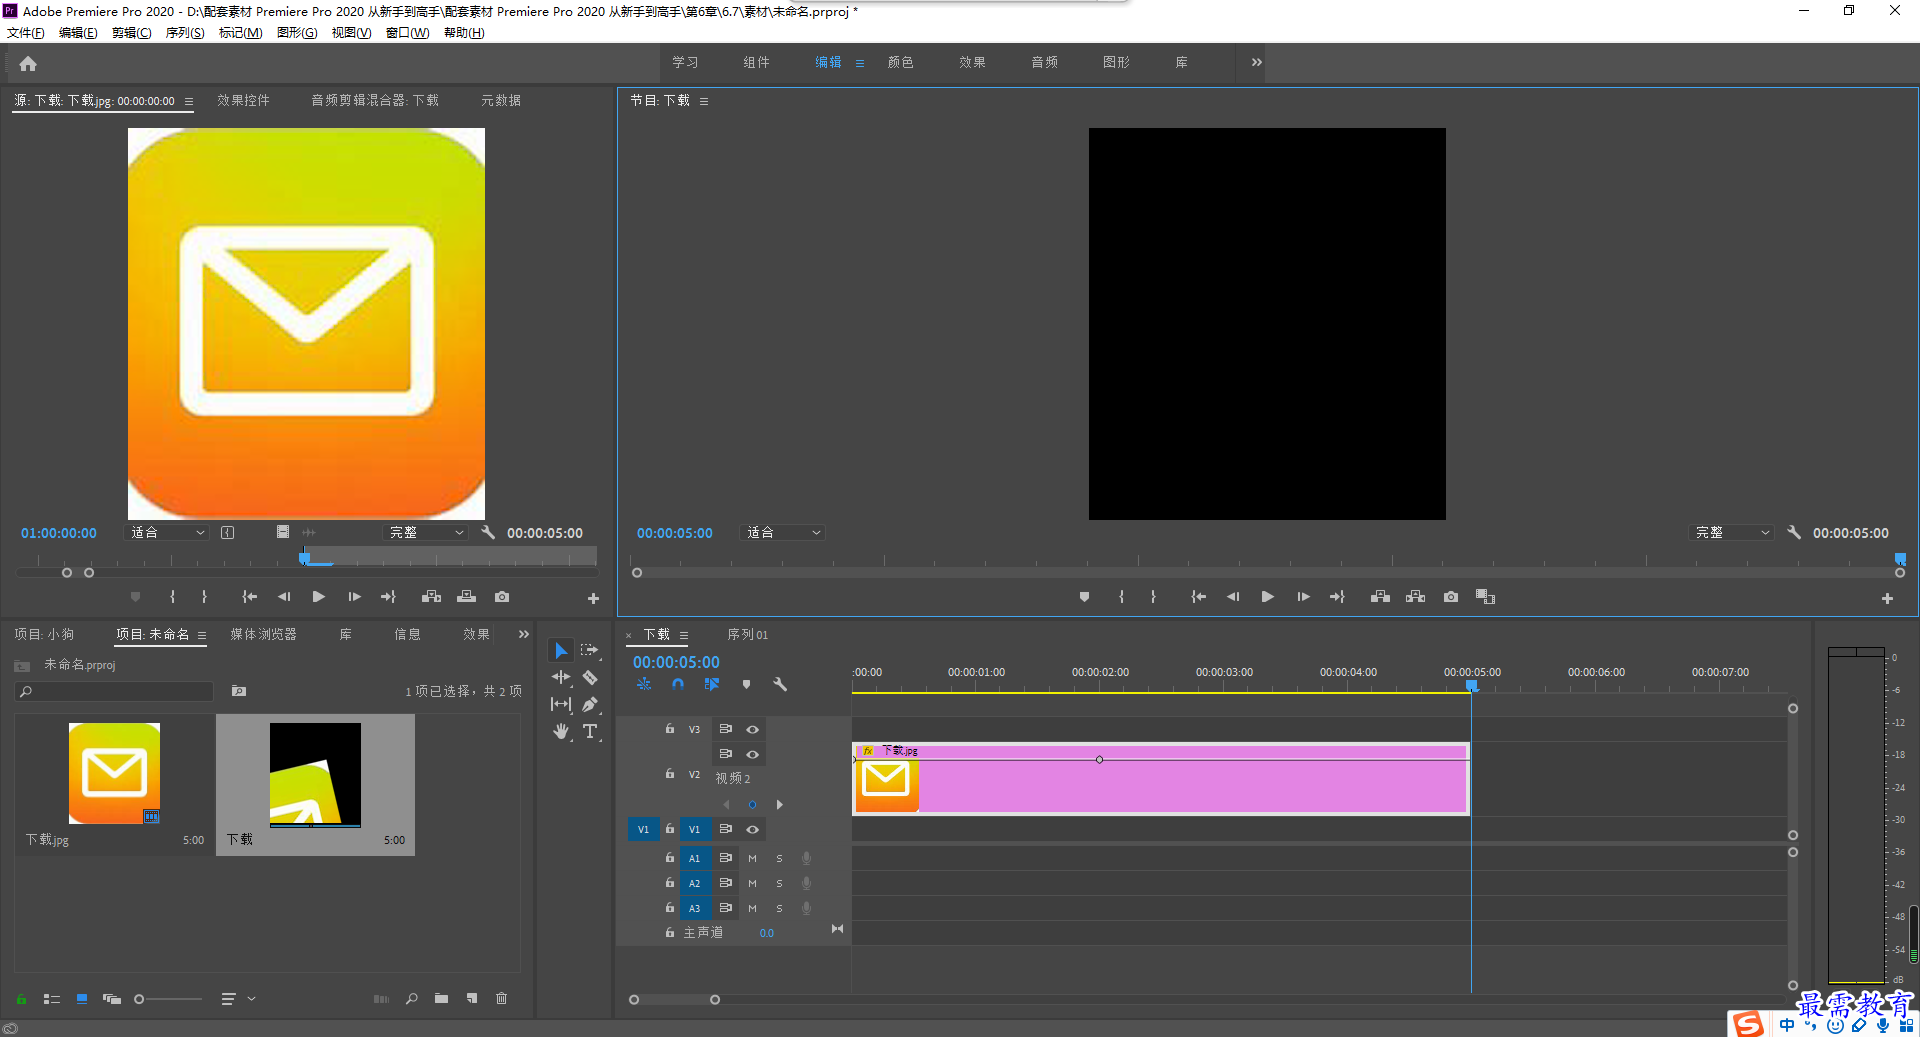Add marker in timeline header

pyautogui.click(x=746, y=685)
